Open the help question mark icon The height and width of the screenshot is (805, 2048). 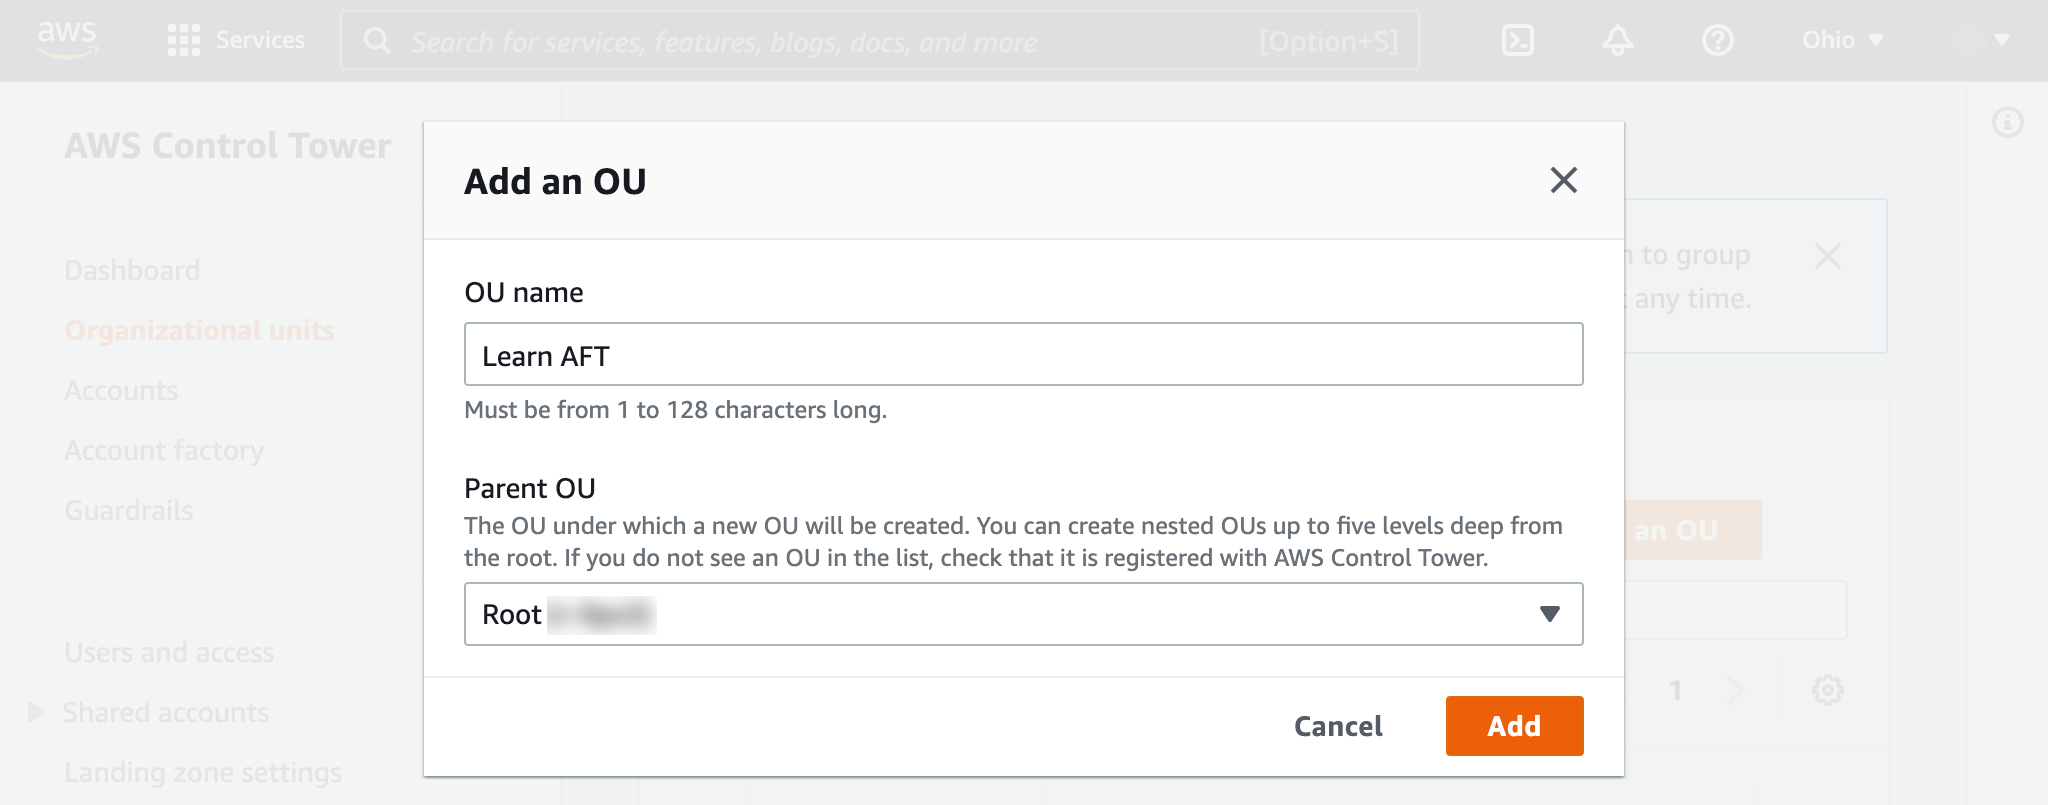click(1717, 40)
